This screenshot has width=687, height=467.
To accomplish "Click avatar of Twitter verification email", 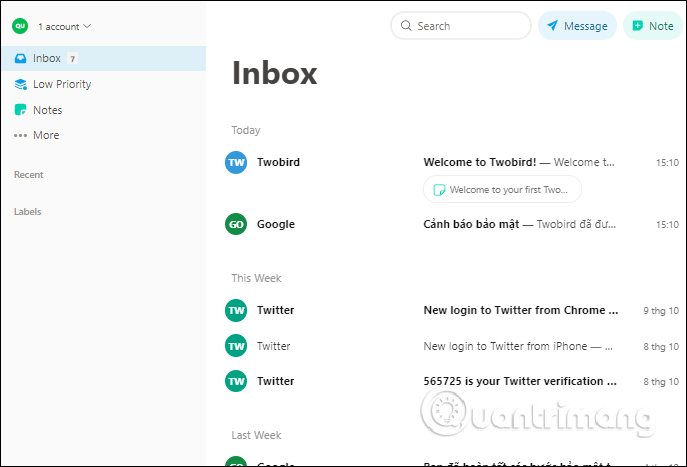I will 236,381.
